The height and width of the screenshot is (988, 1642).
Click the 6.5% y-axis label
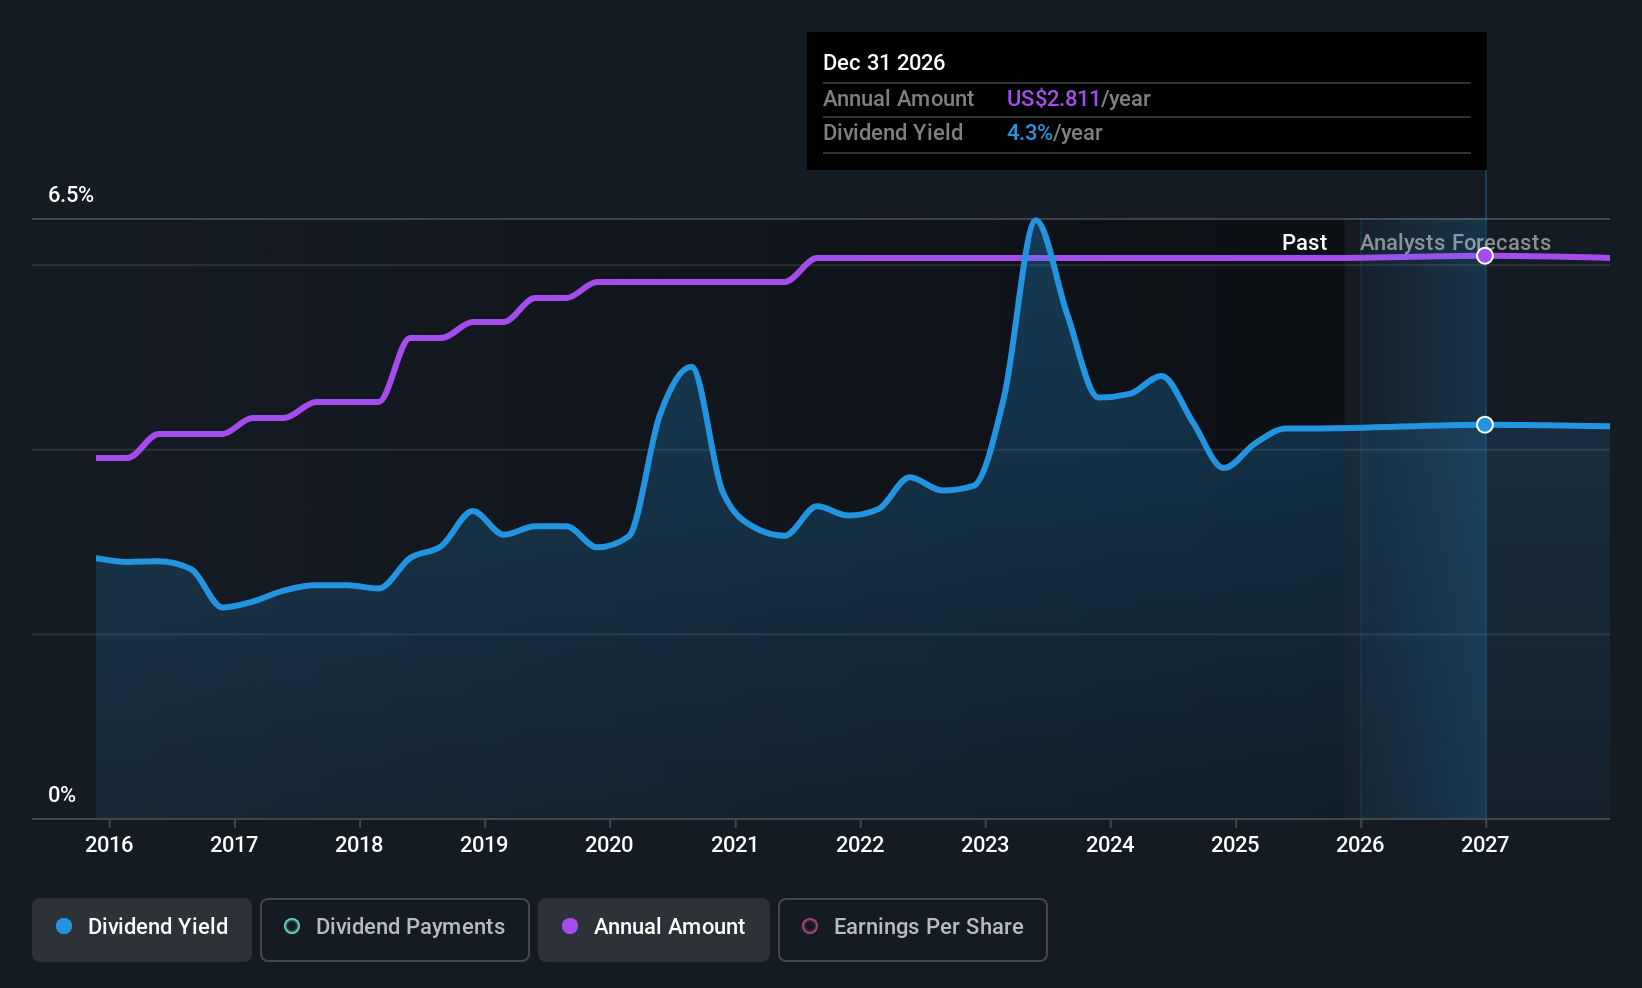pos(71,195)
